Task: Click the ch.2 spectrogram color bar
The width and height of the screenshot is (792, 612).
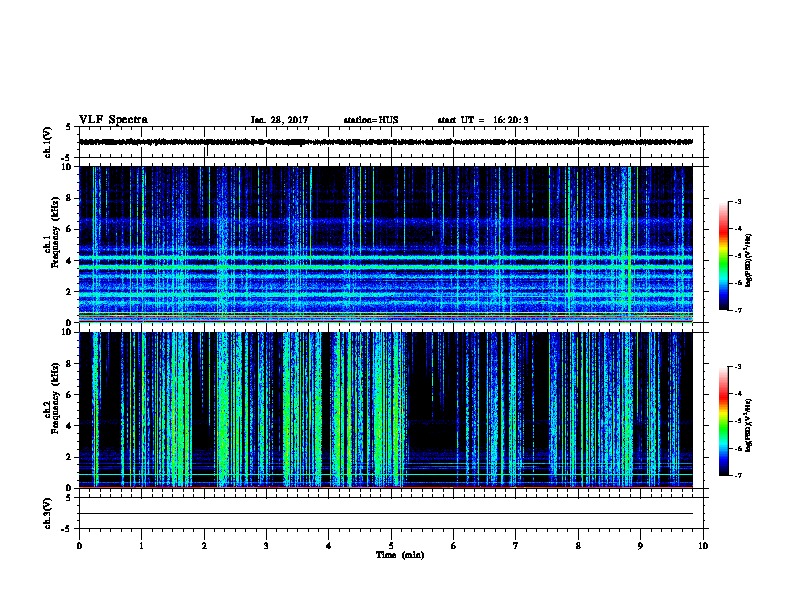Action: [724, 421]
